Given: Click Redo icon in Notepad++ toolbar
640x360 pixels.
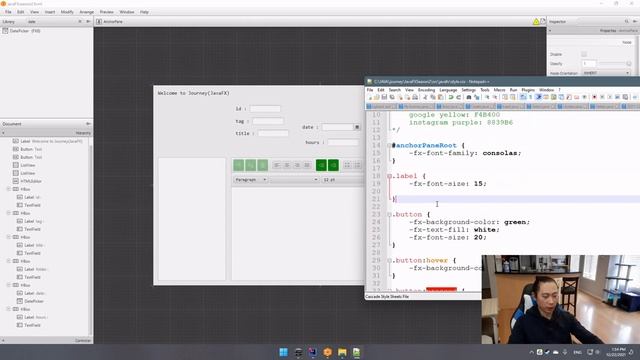Looking at the screenshot, I should [459, 97].
